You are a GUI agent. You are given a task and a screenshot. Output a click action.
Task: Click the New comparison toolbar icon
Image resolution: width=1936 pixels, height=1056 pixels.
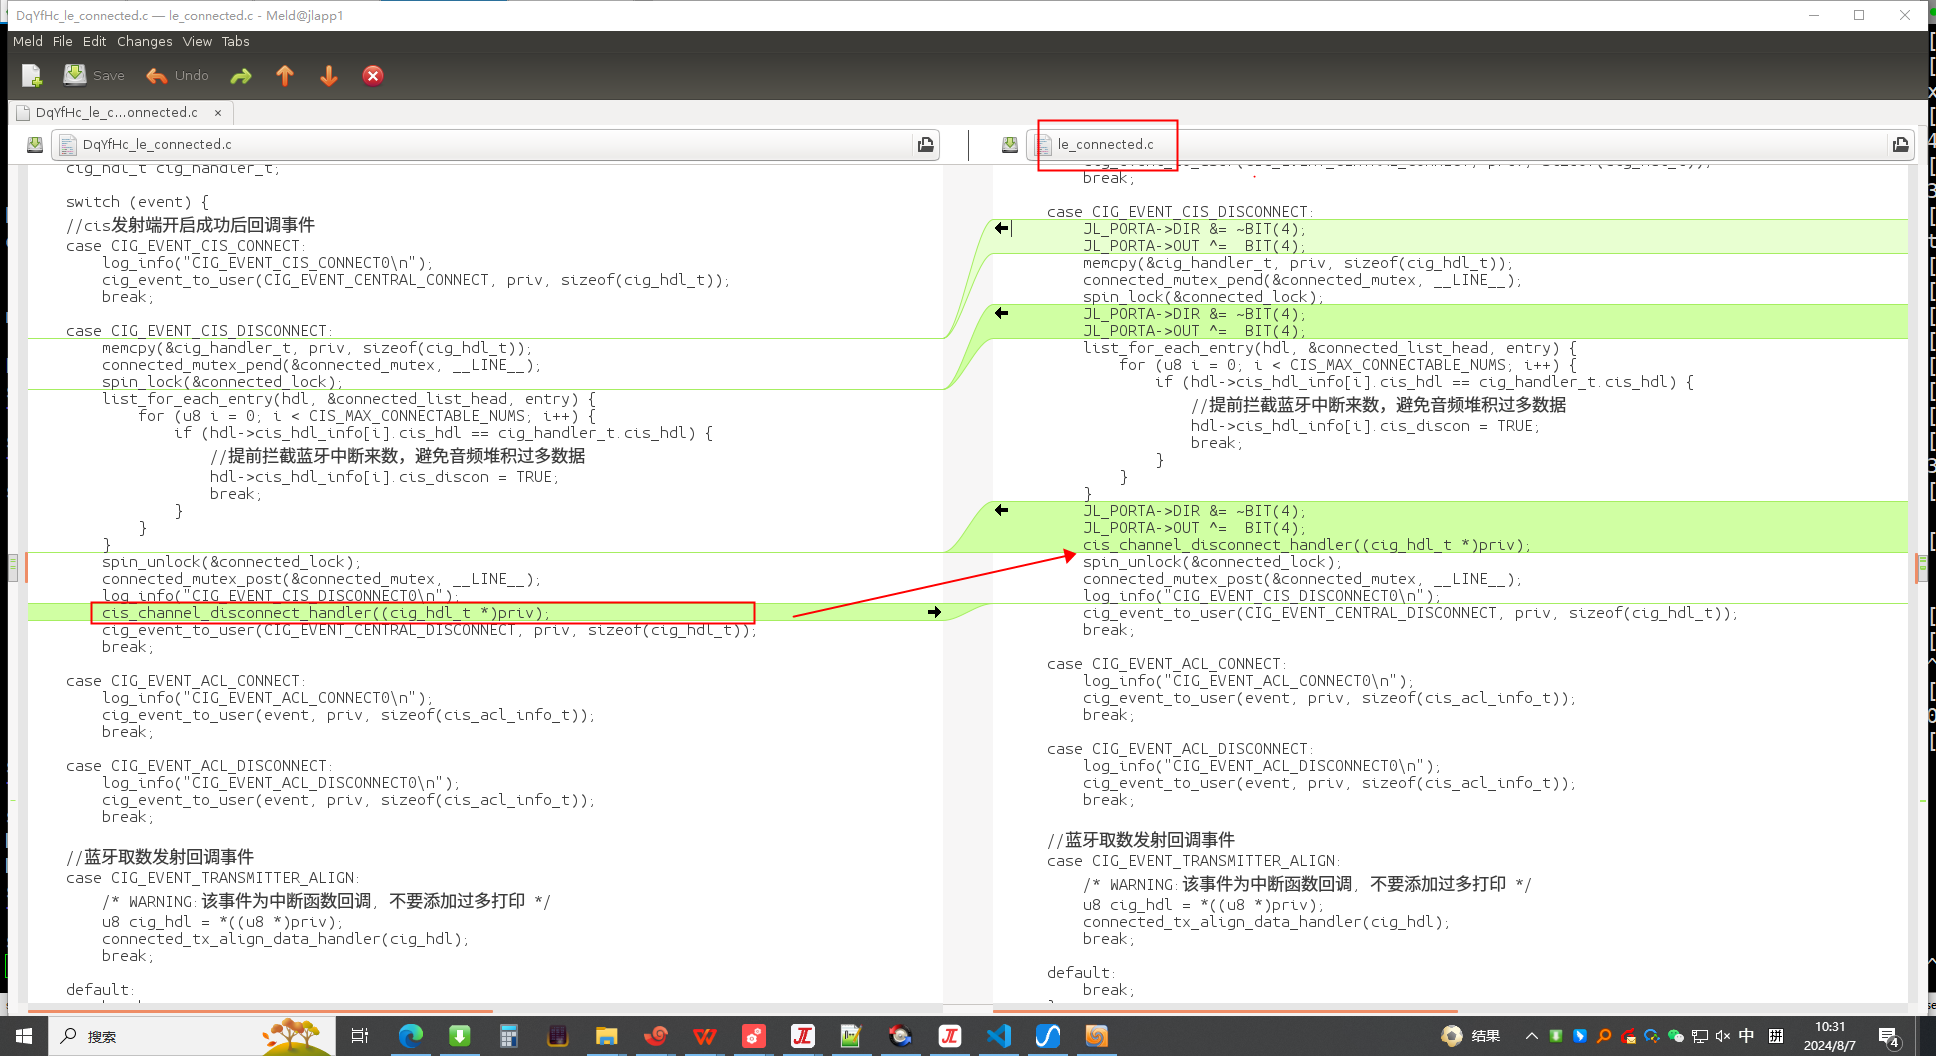32,76
